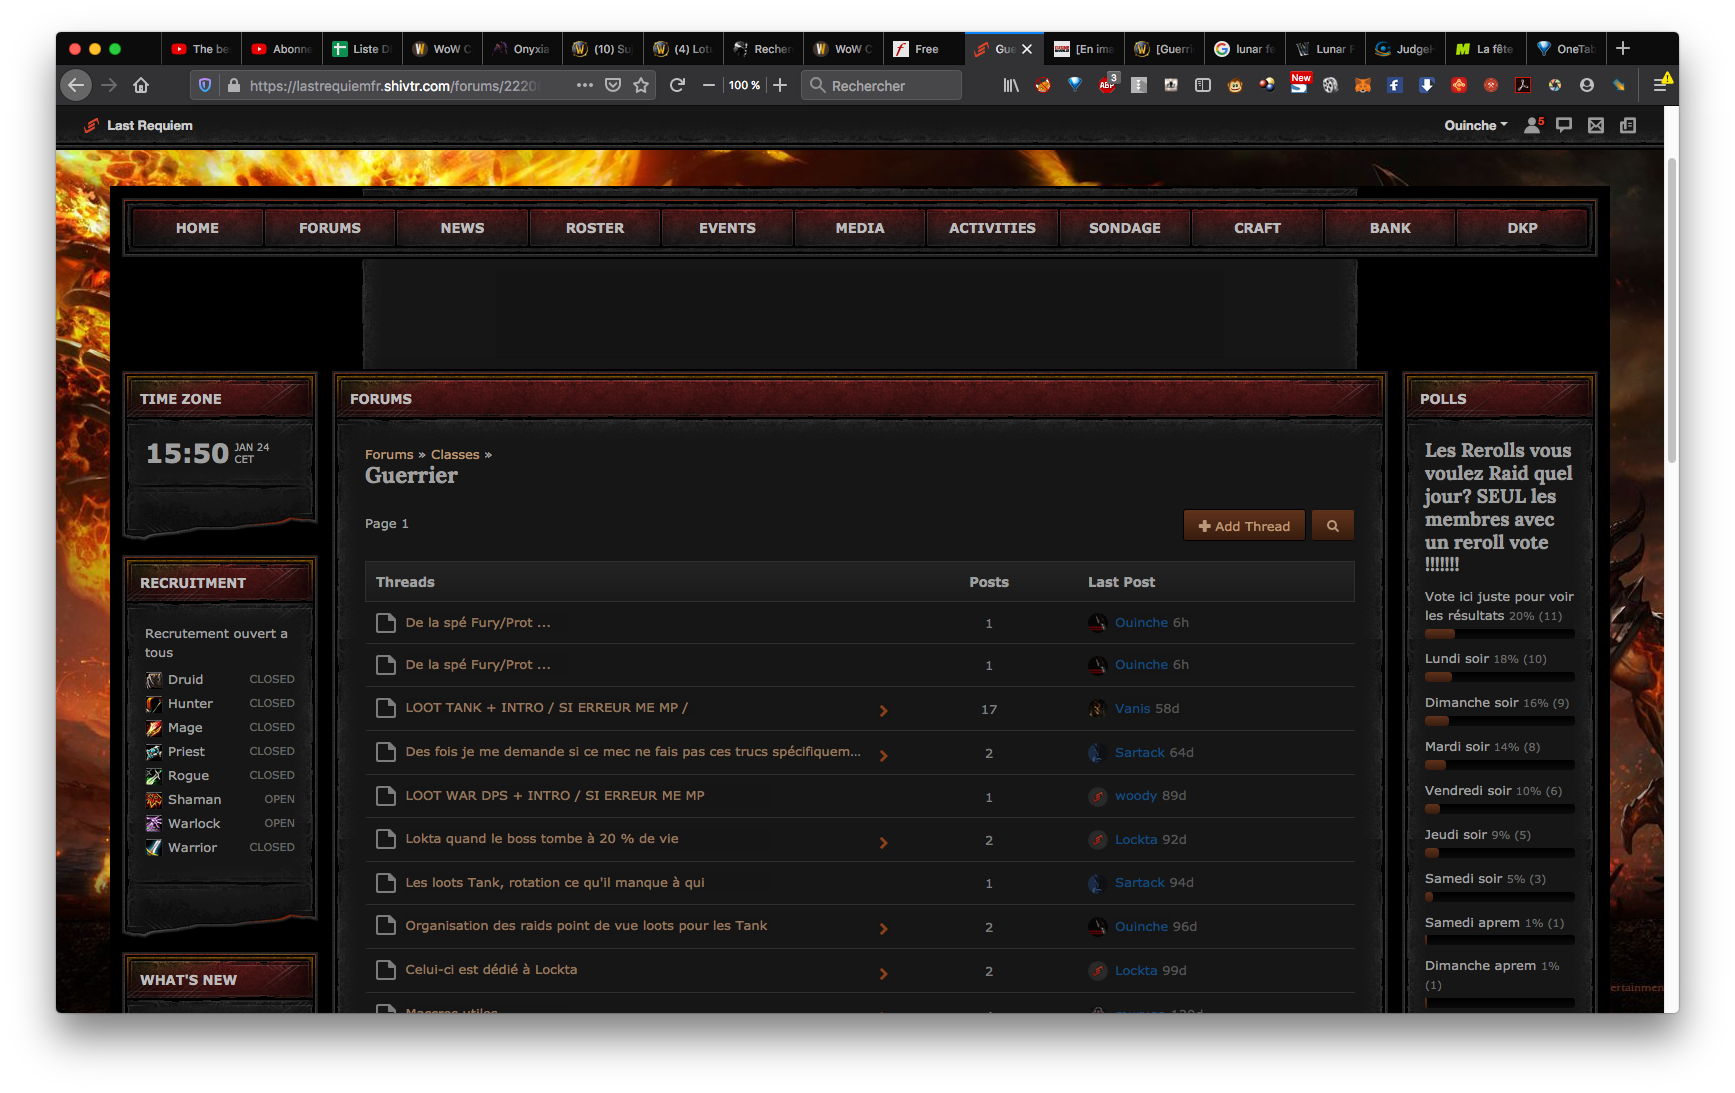Open the MetaMask fox extension
Screen dimensions: 1735x1093
pyautogui.click(x=1362, y=85)
